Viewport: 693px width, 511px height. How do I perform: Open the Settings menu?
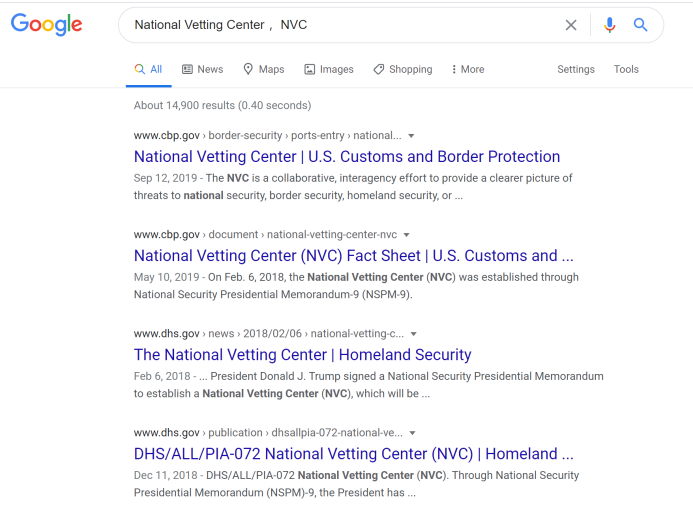(575, 69)
